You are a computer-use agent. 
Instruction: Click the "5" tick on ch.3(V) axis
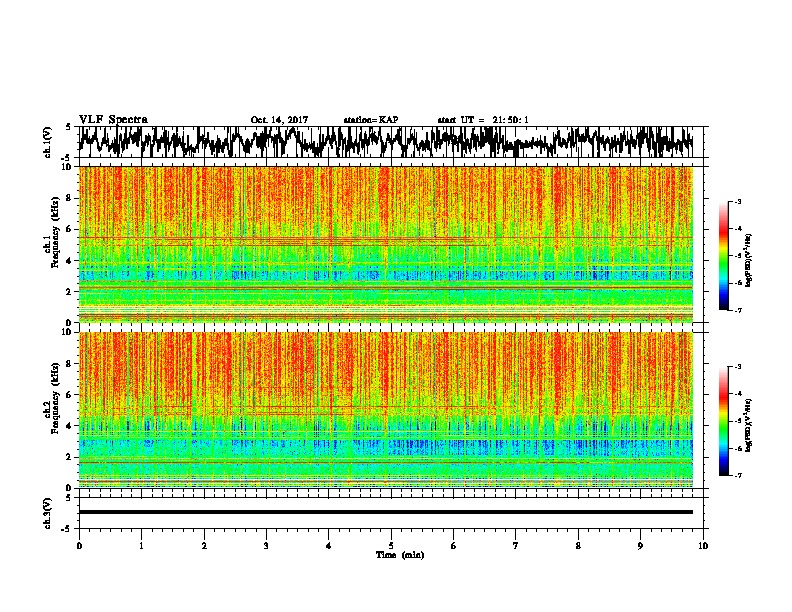68,498
